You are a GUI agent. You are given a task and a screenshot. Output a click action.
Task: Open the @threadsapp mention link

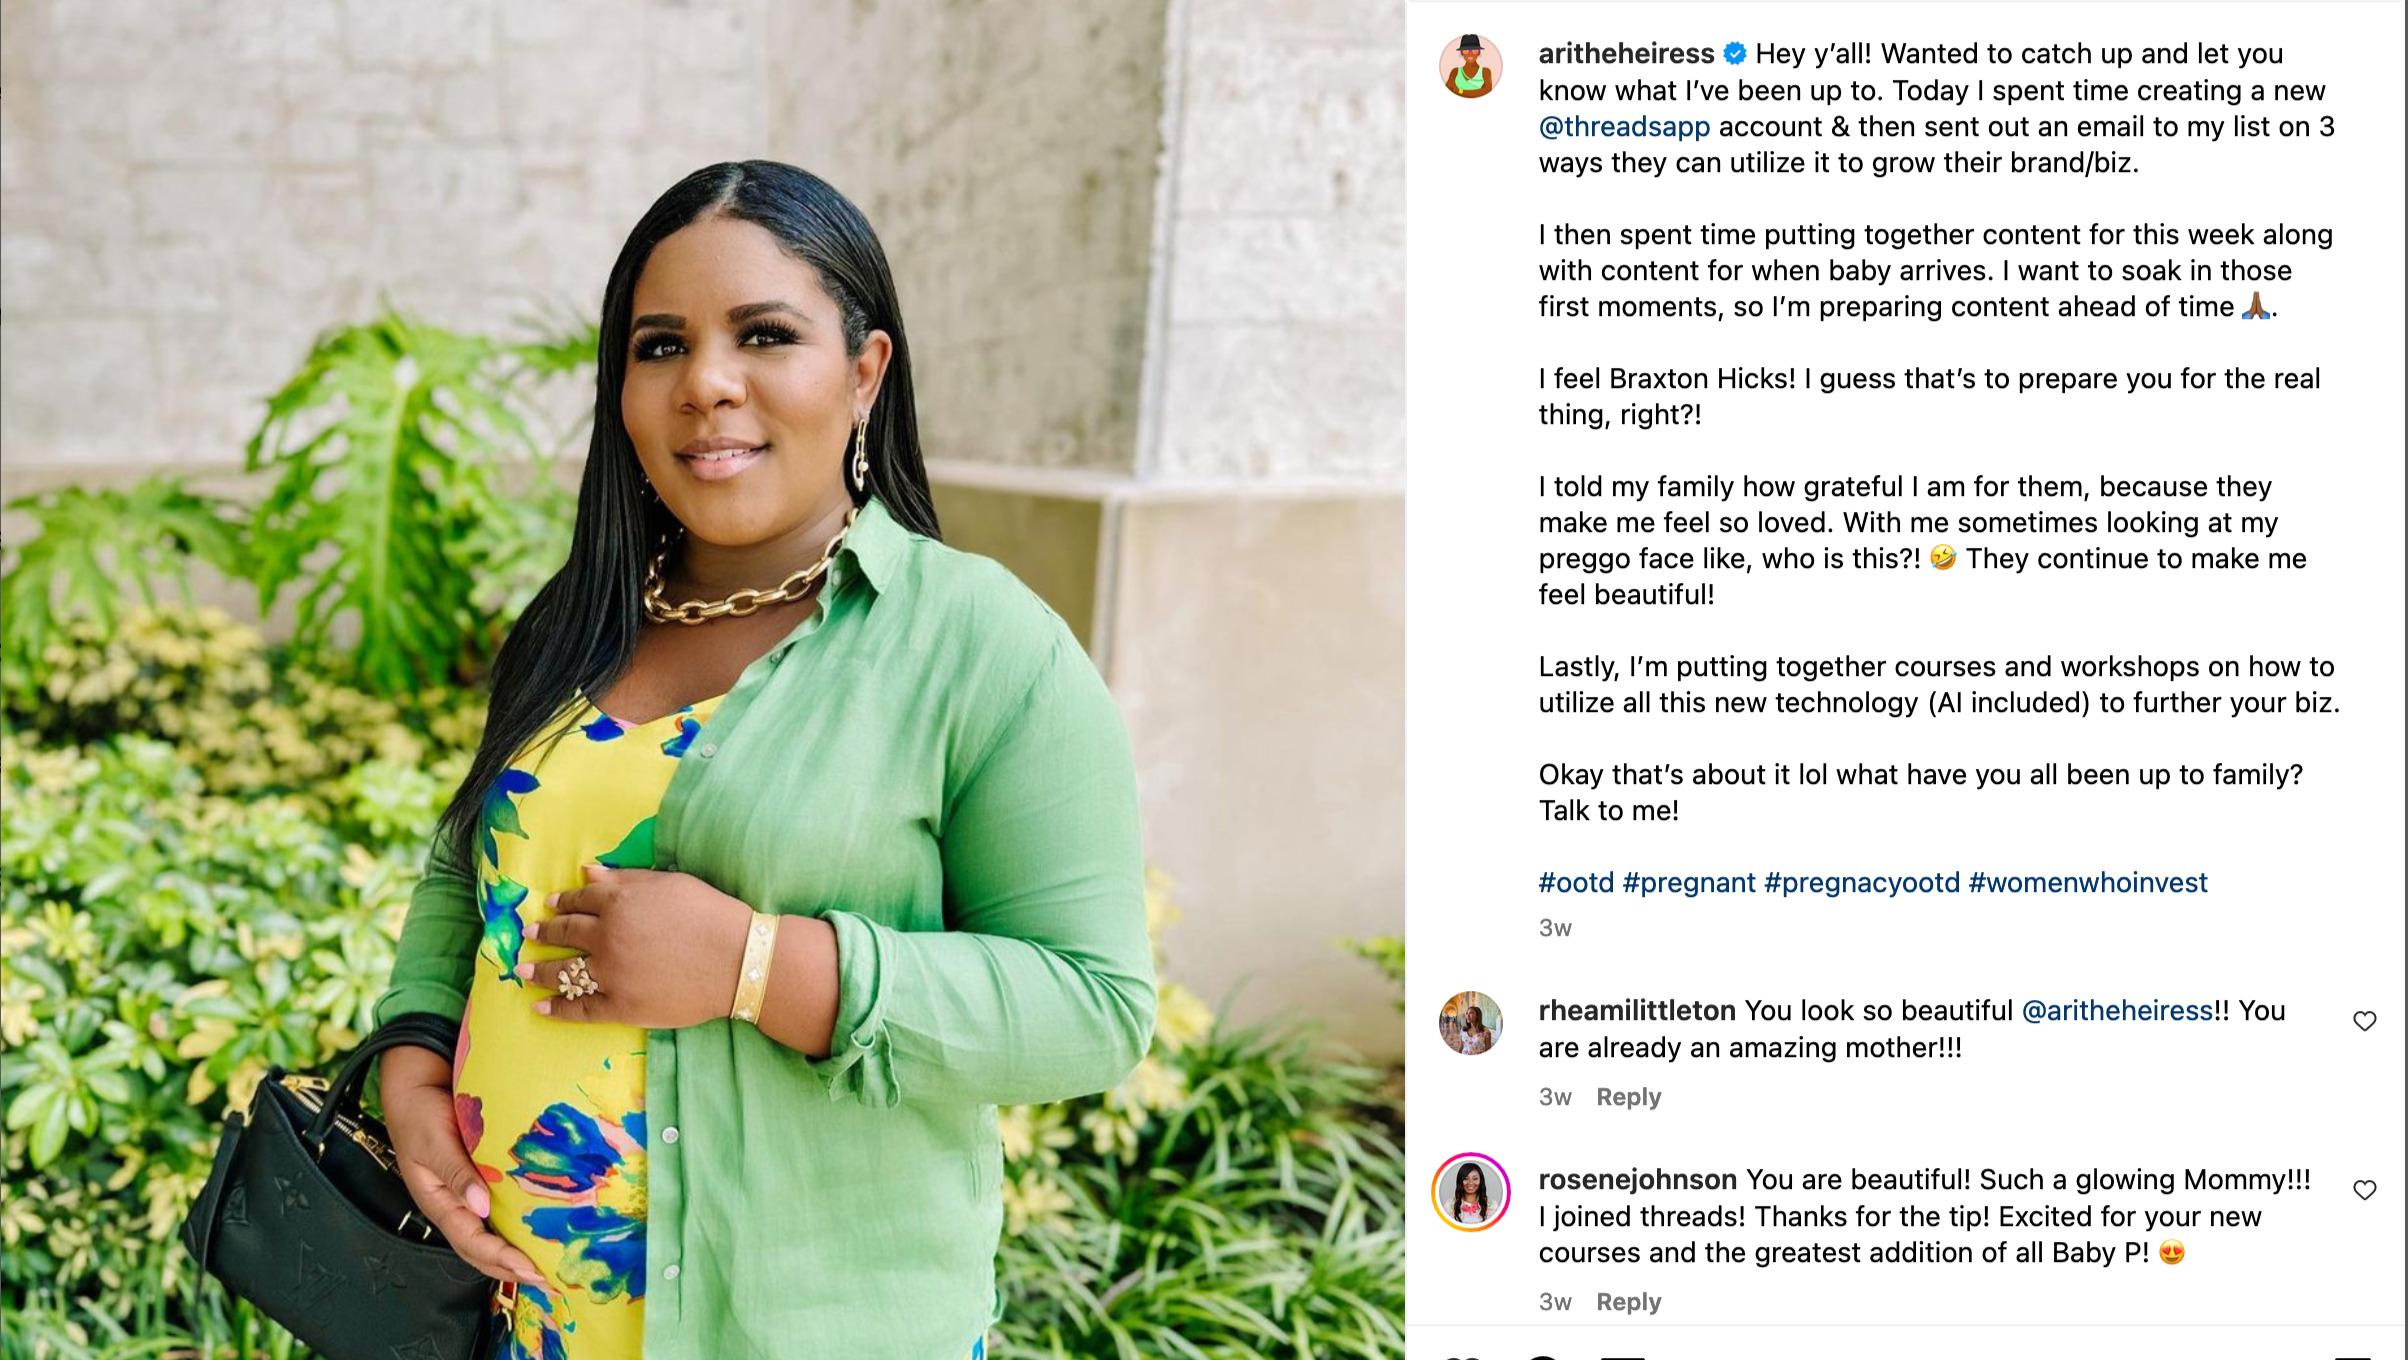pyautogui.click(x=1624, y=127)
